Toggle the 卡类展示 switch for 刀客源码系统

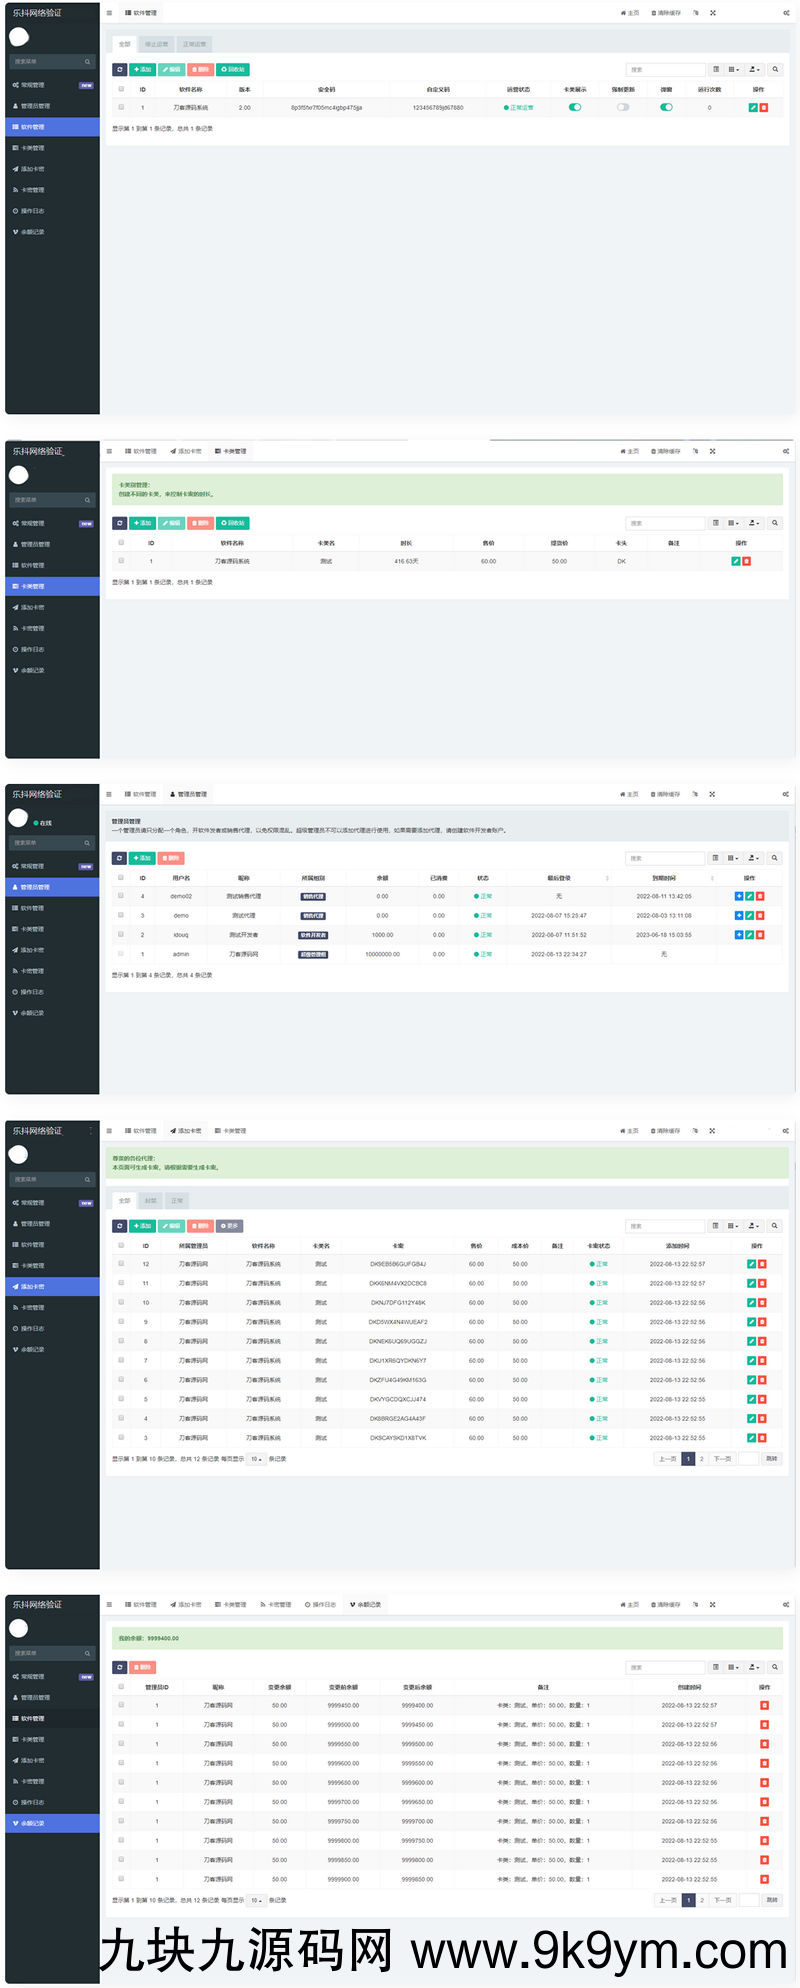click(575, 107)
